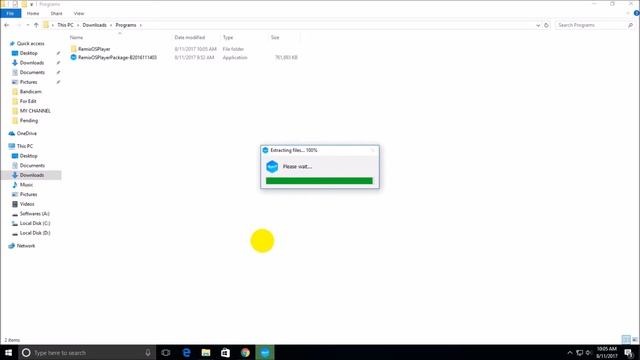
Task: Open the View ribbon tab
Action: [79, 13]
